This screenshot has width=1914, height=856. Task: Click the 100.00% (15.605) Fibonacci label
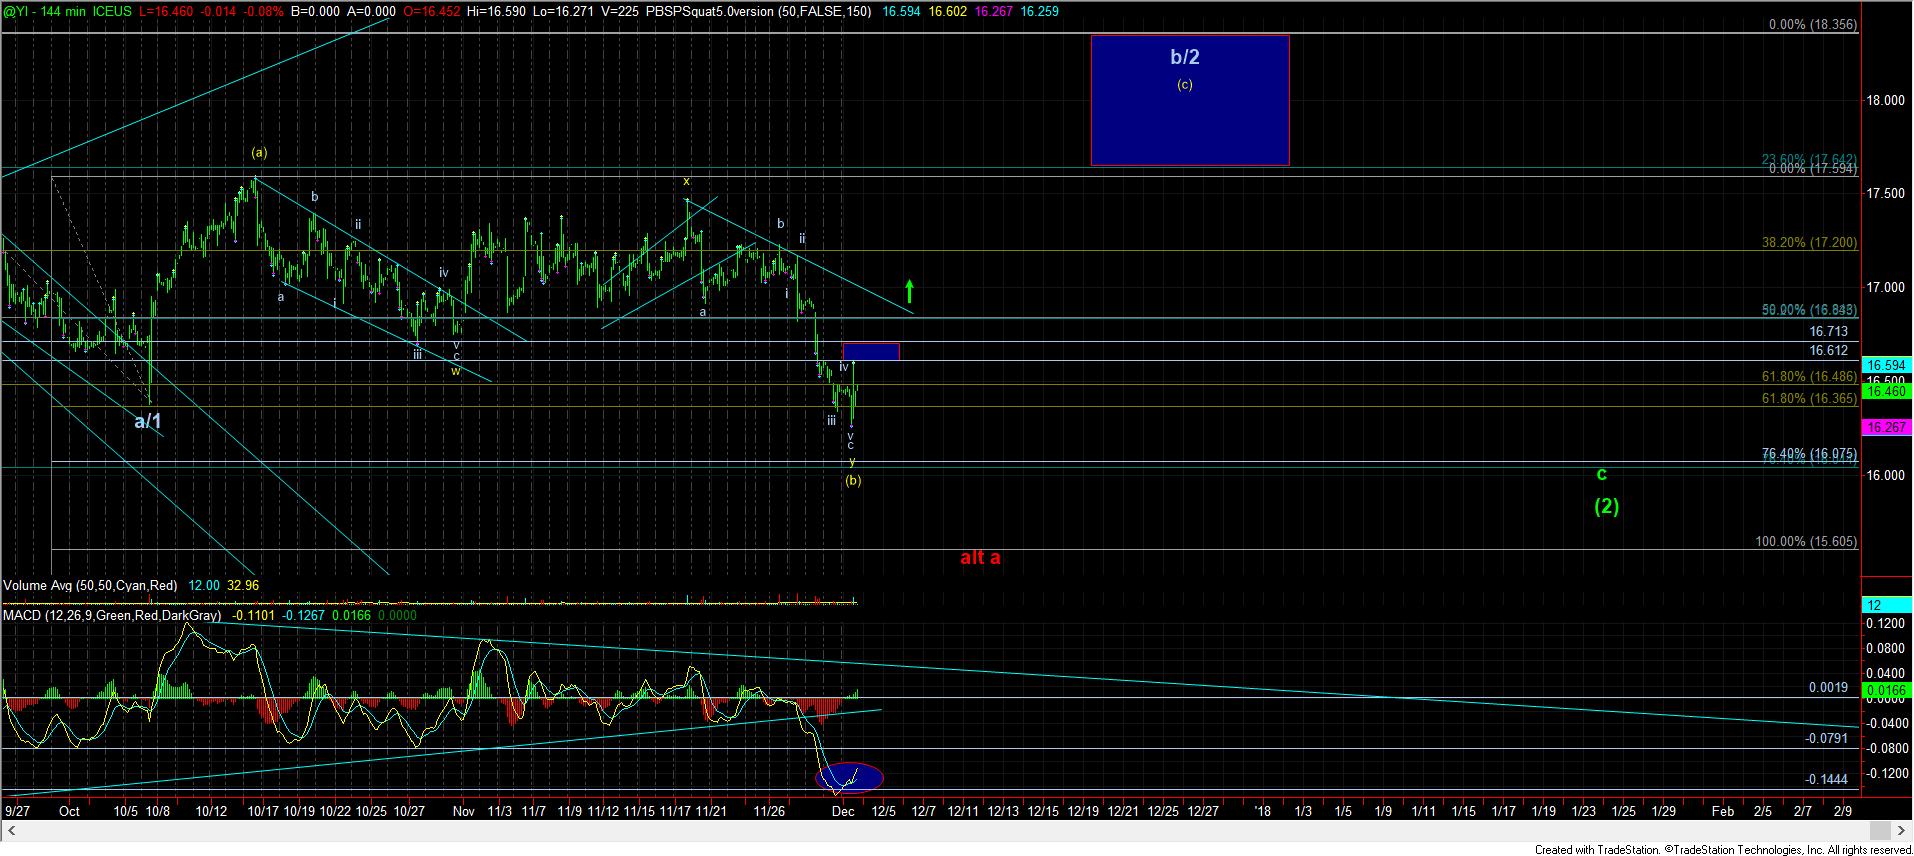click(1806, 542)
